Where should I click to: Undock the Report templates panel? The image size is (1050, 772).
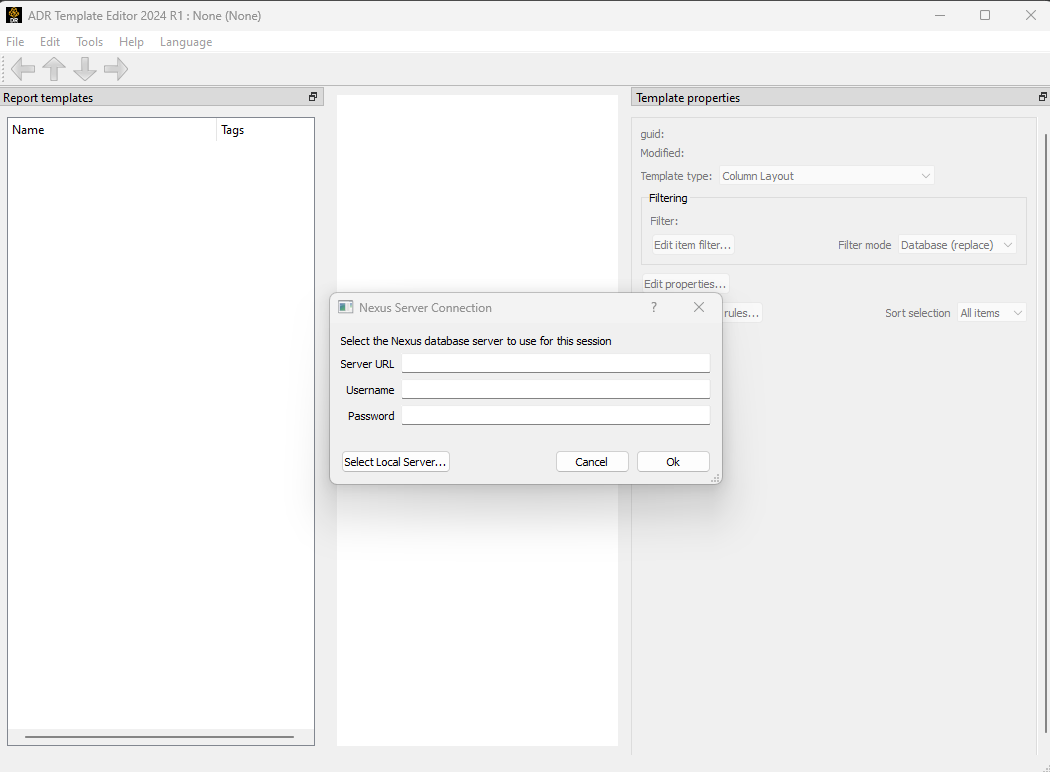(313, 97)
